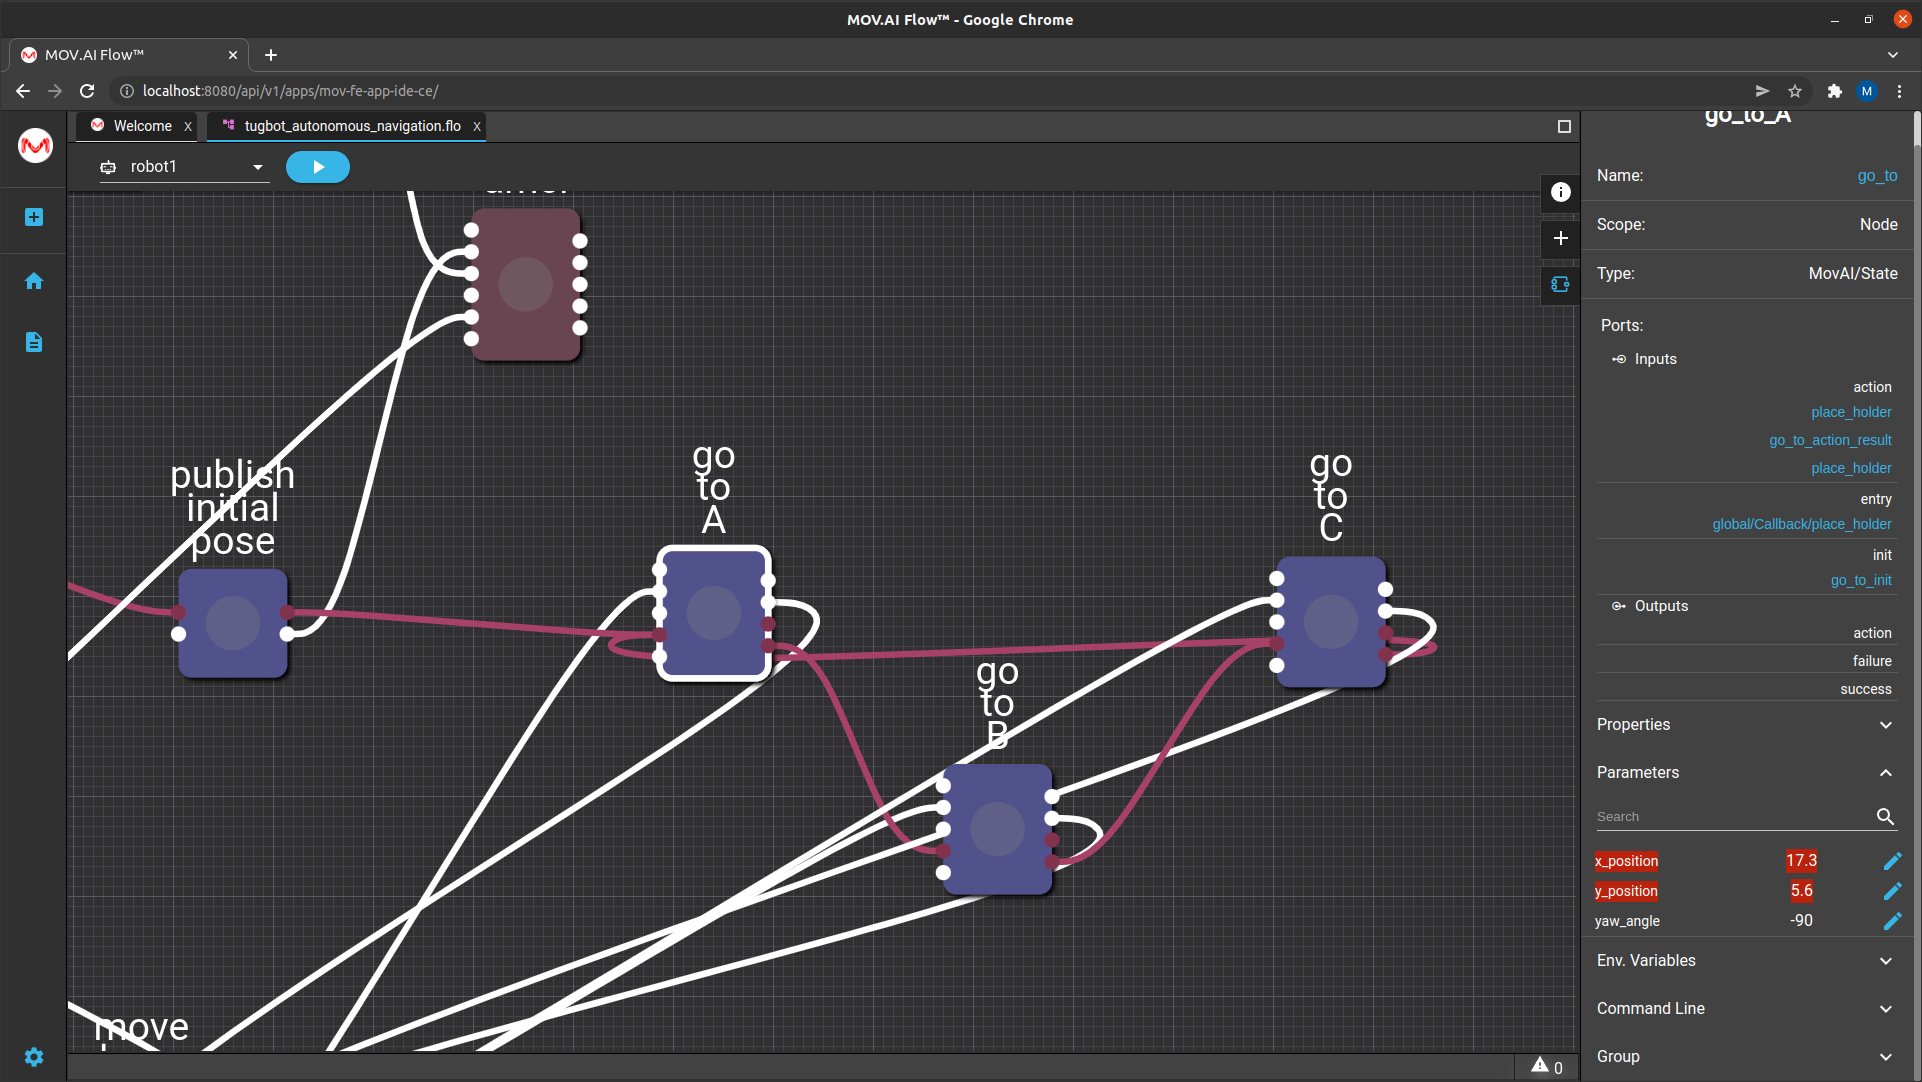The image size is (1922, 1082).
Task: Click the site info icon in address bar
Action: click(127, 91)
